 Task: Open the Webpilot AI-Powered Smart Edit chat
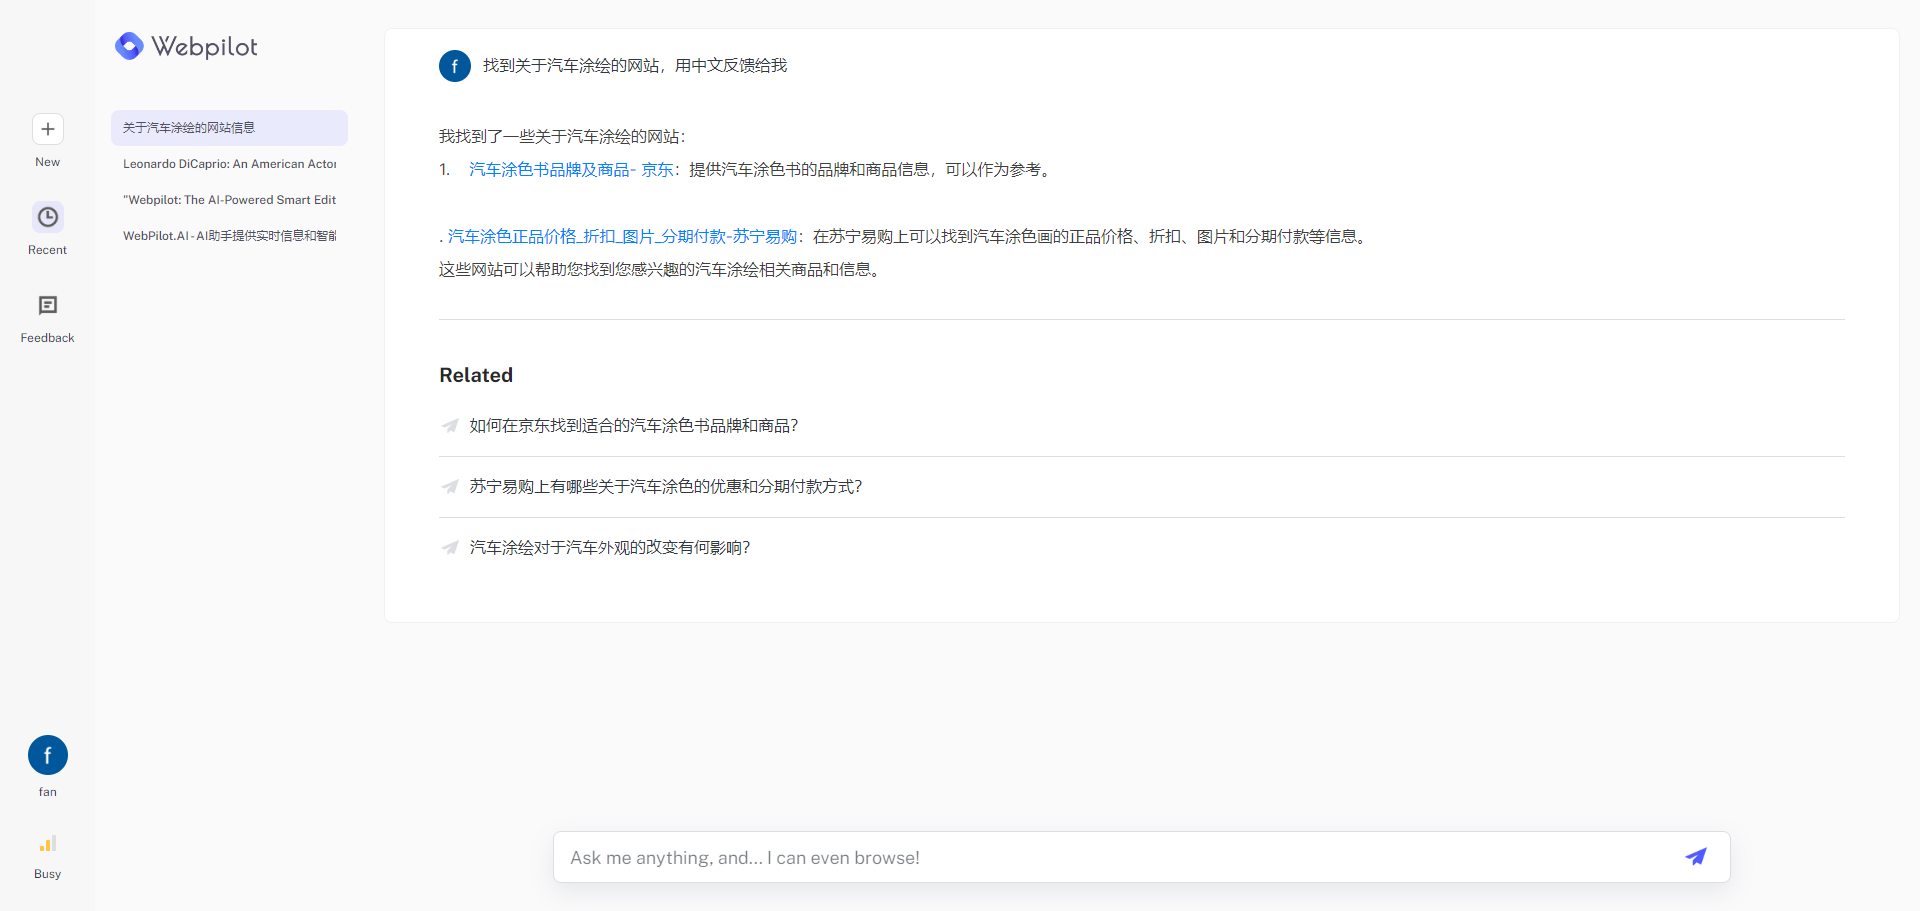(x=229, y=200)
